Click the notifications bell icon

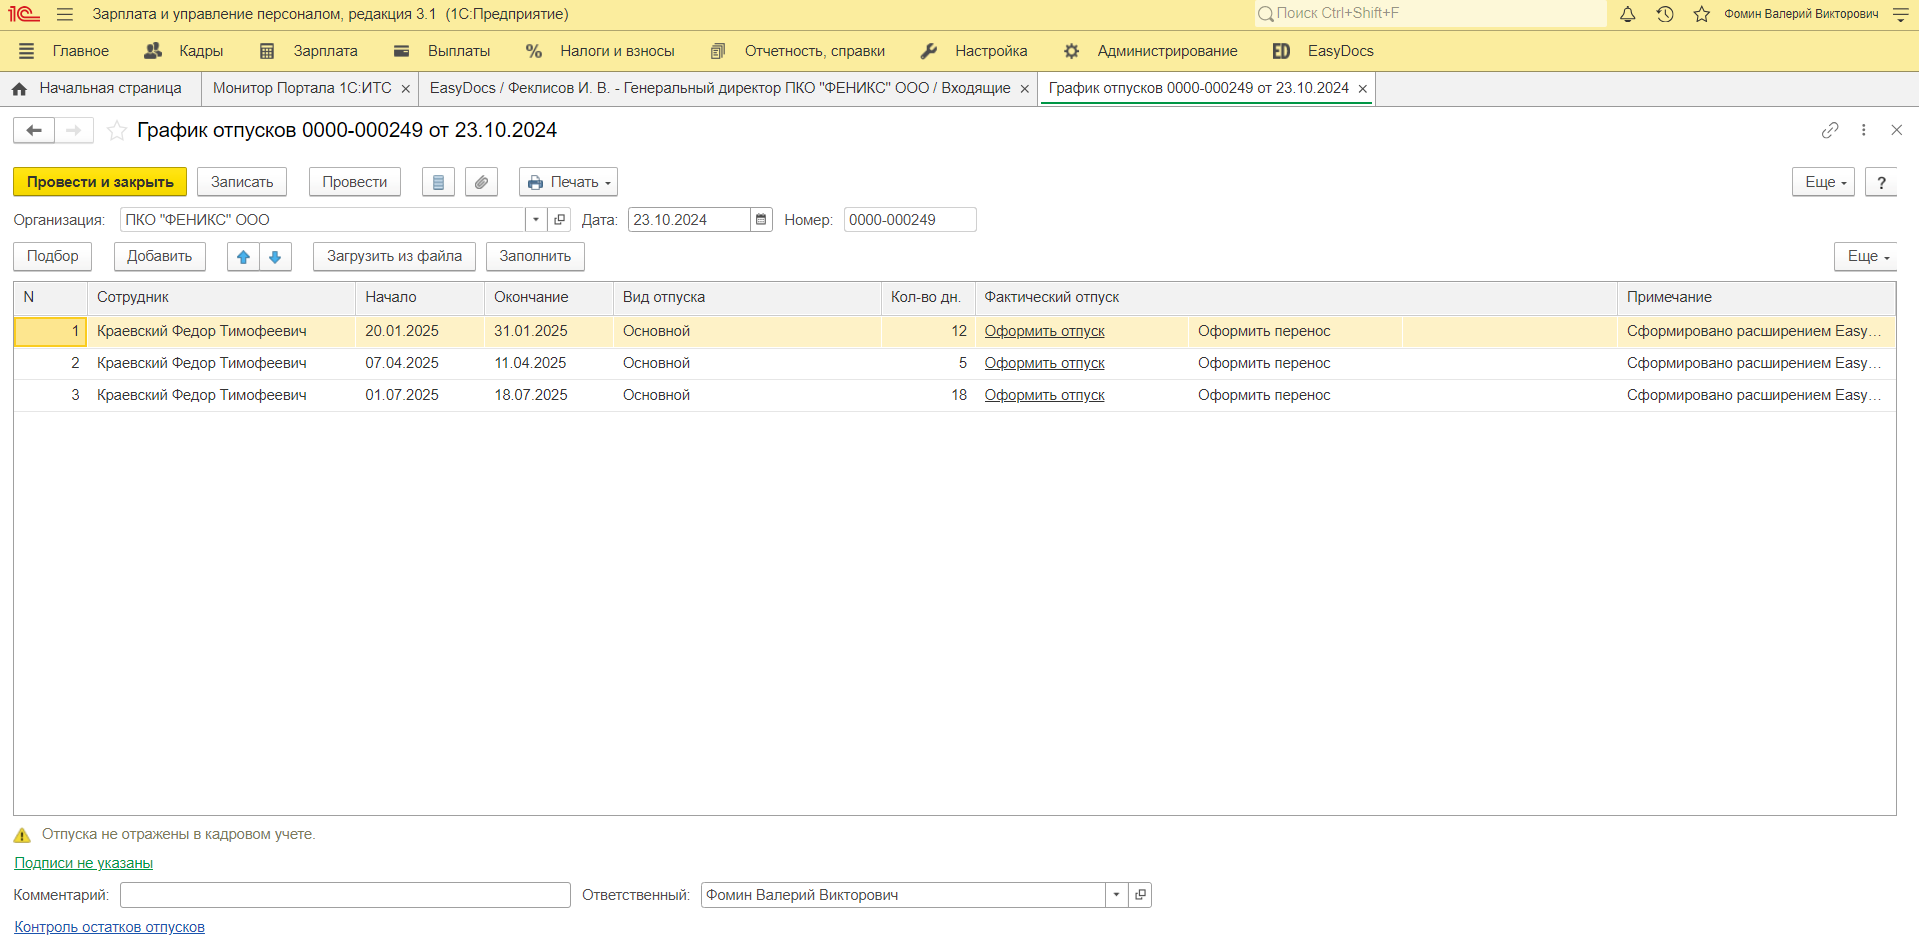pyautogui.click(x=1627, y=14)
